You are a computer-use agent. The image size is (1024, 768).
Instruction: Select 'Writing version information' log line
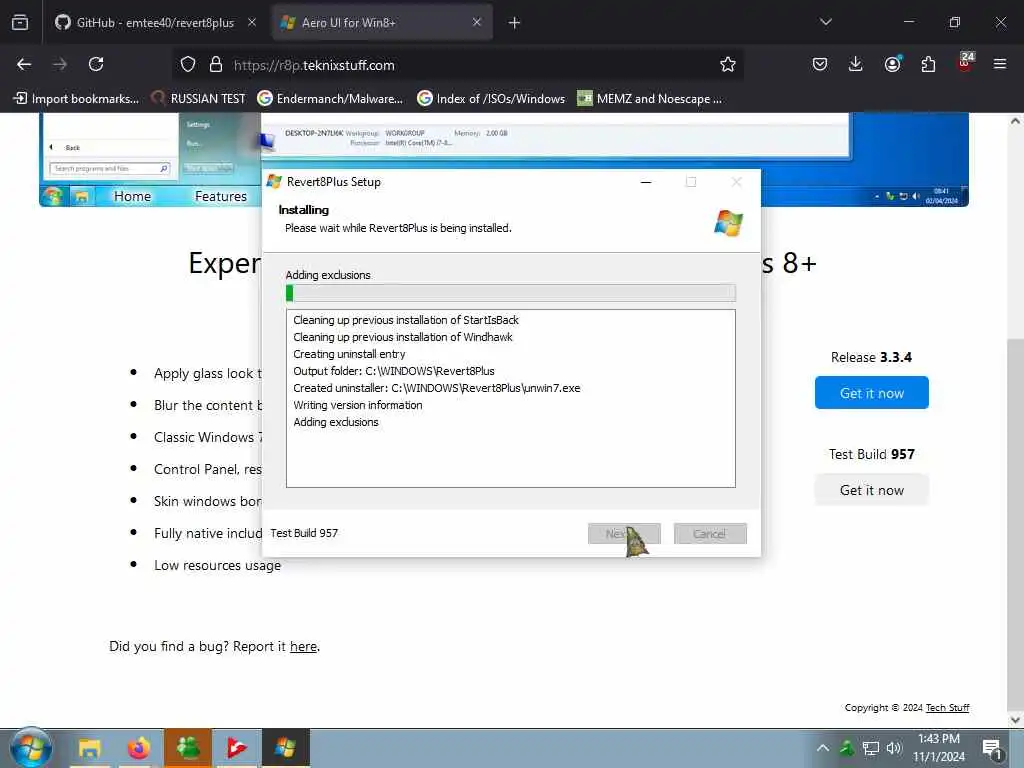click(x=358, y=405)
